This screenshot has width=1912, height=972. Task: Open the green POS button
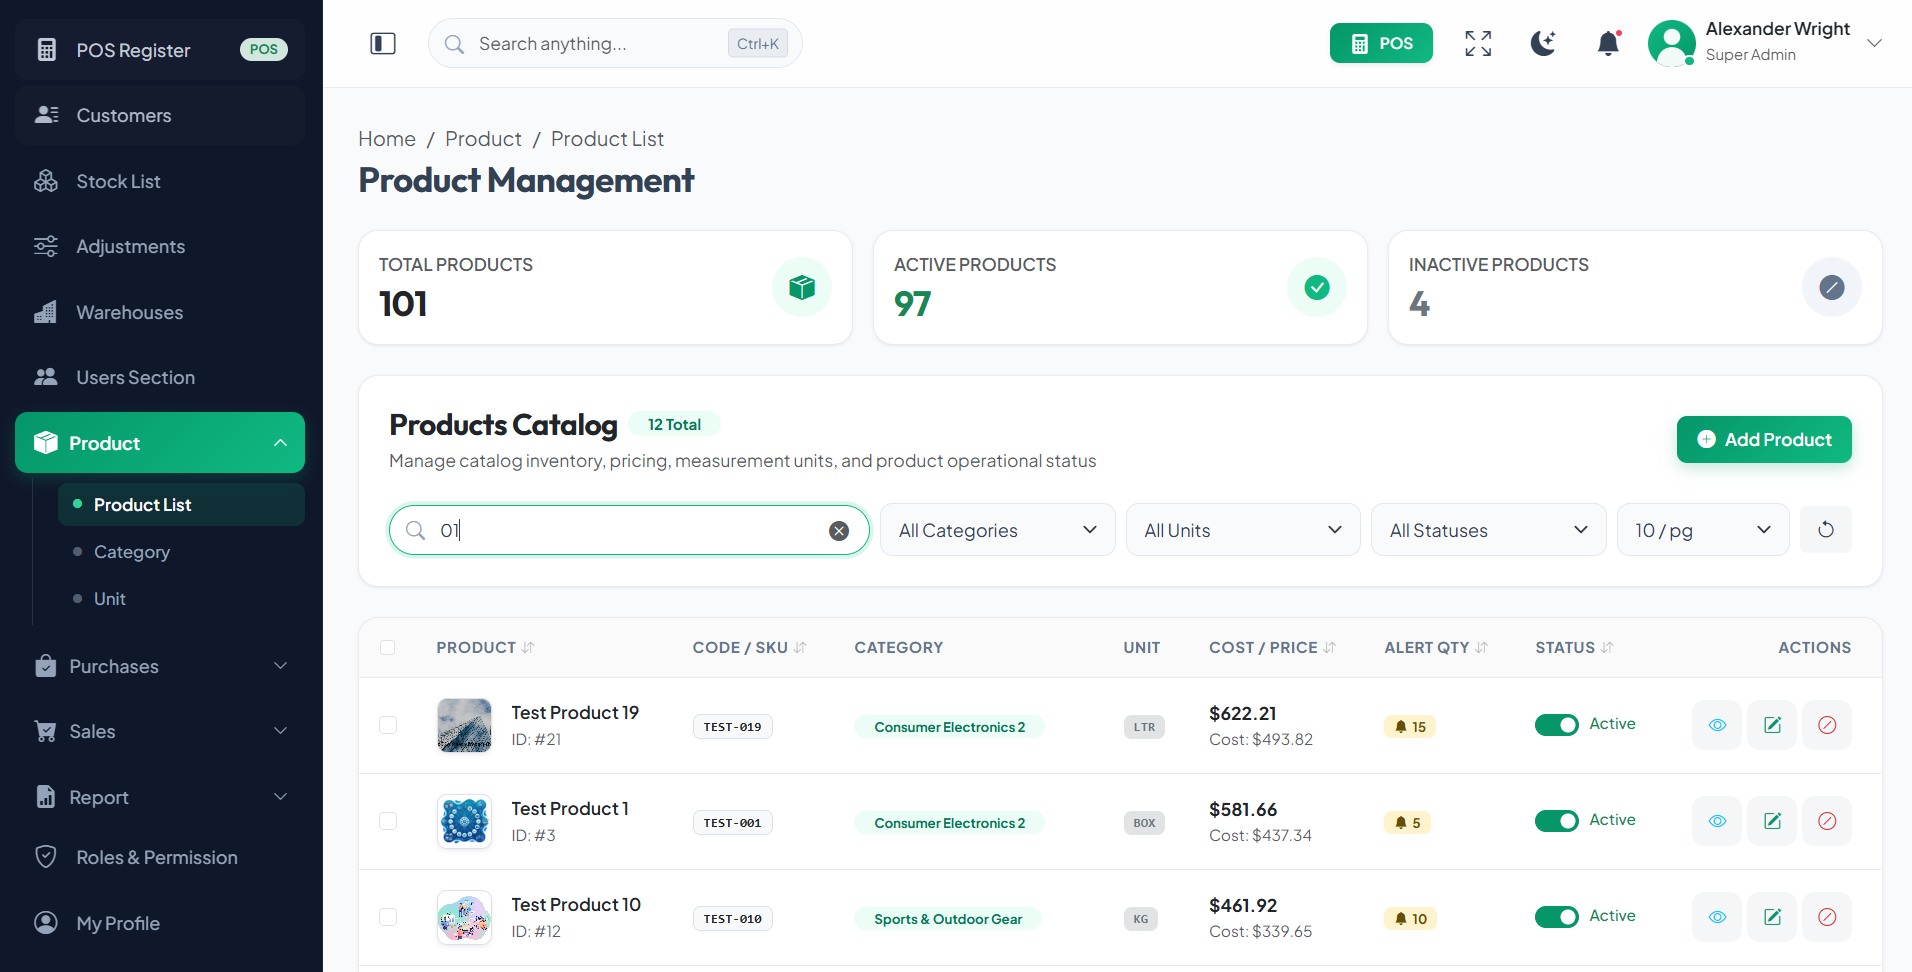1381,43
